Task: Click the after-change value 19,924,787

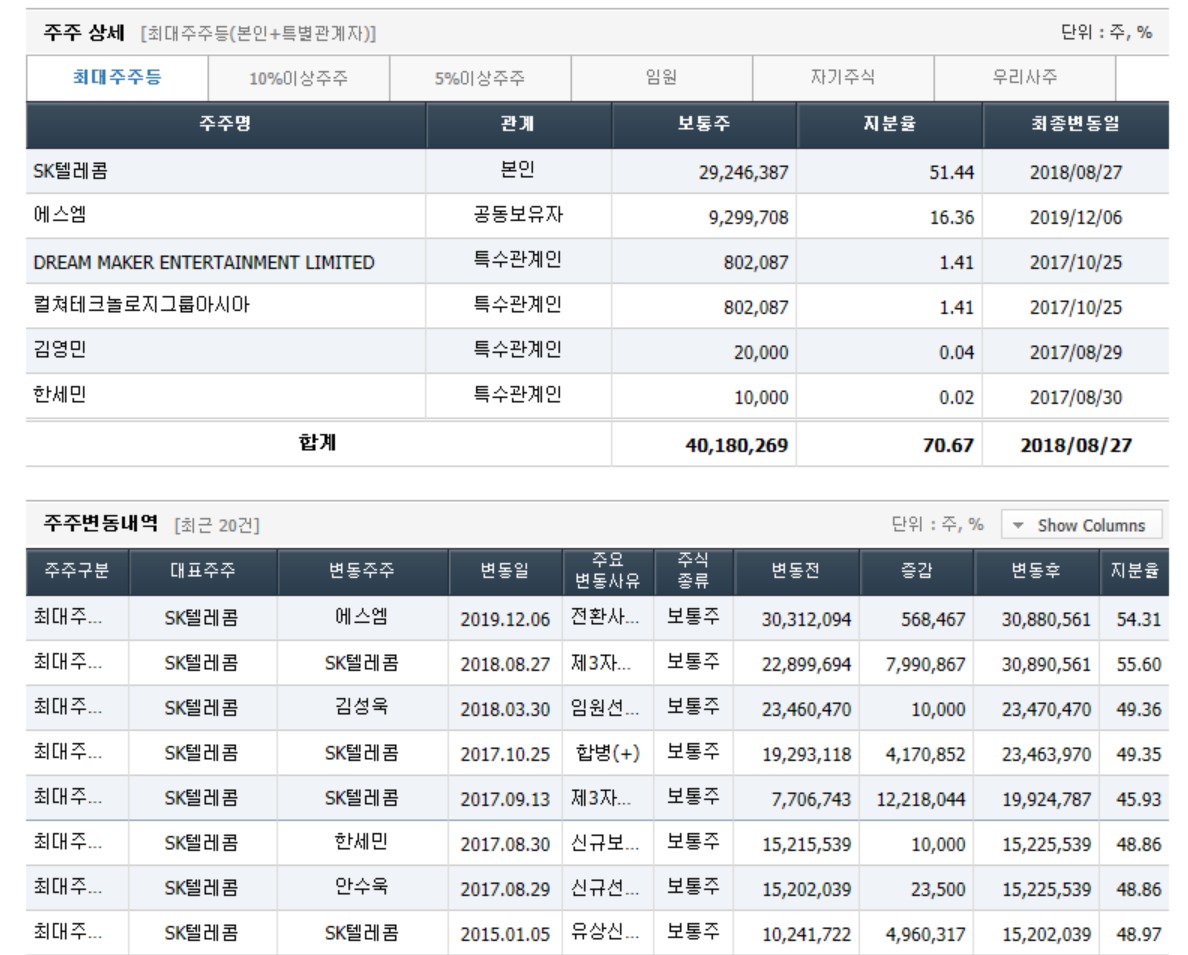Action: tap(1046, 799)
